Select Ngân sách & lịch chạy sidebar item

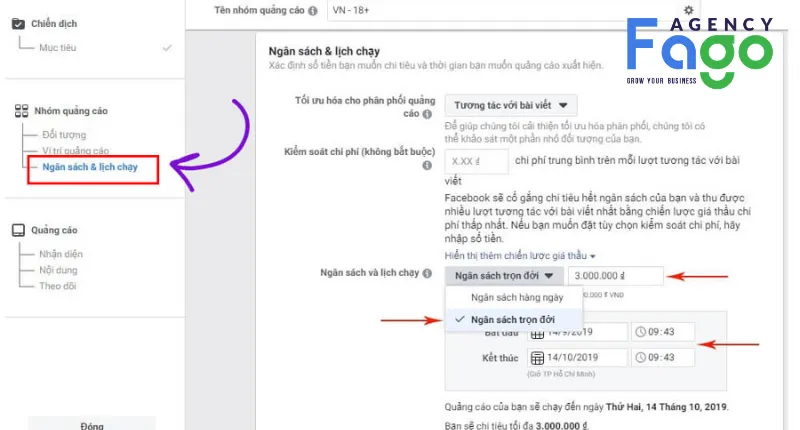[x=90, y=167]
